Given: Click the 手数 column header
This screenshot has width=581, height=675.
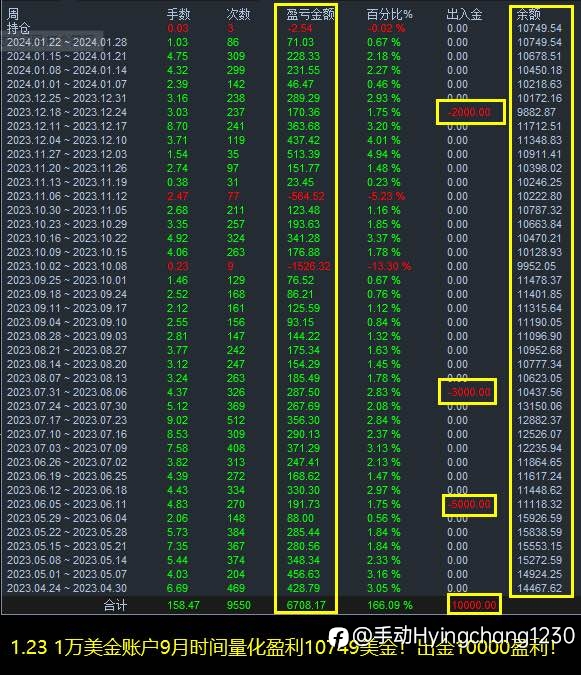Looking at the screenshot, I should click(x=178, y=14).
